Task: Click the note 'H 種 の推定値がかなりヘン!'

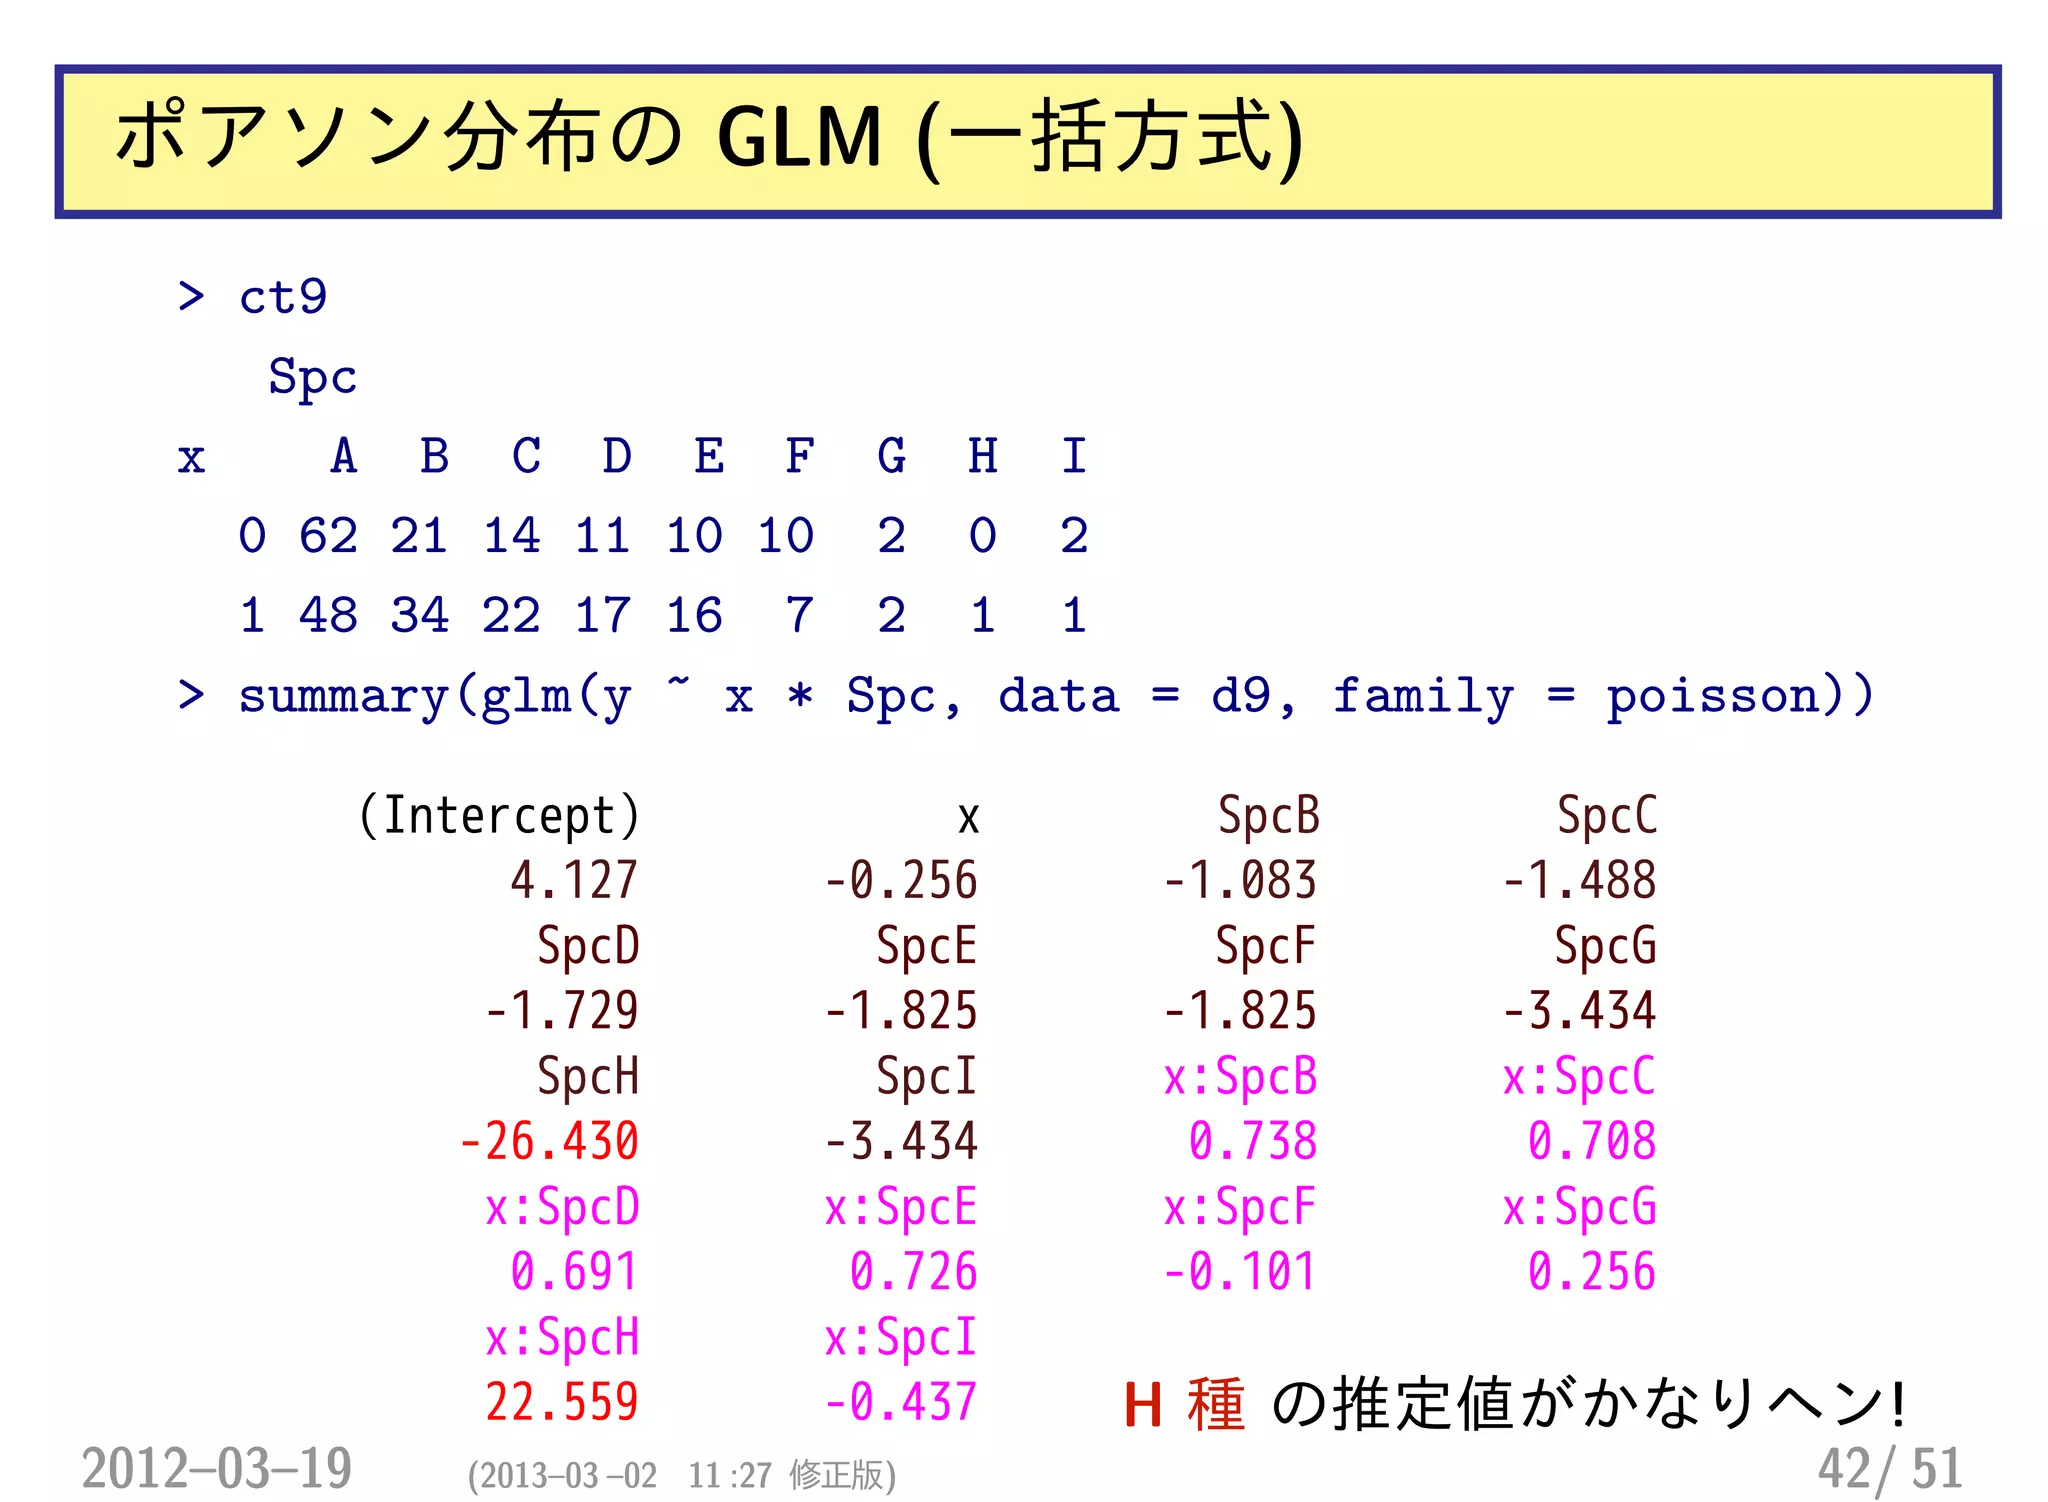Action: pyautogui.click(x=1514, y=1404)
